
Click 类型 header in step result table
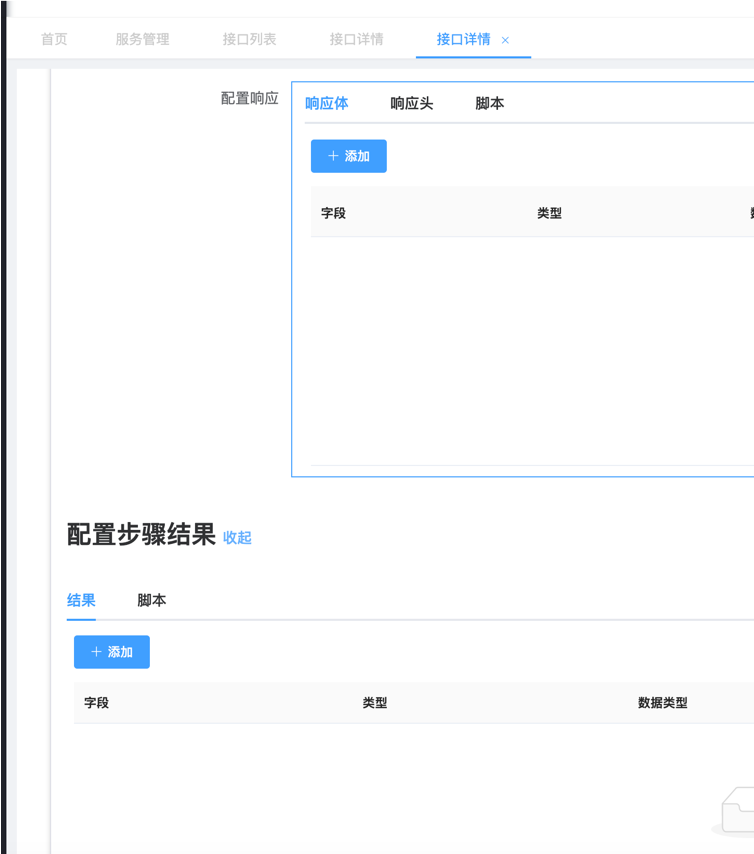[x=374, y=703]
